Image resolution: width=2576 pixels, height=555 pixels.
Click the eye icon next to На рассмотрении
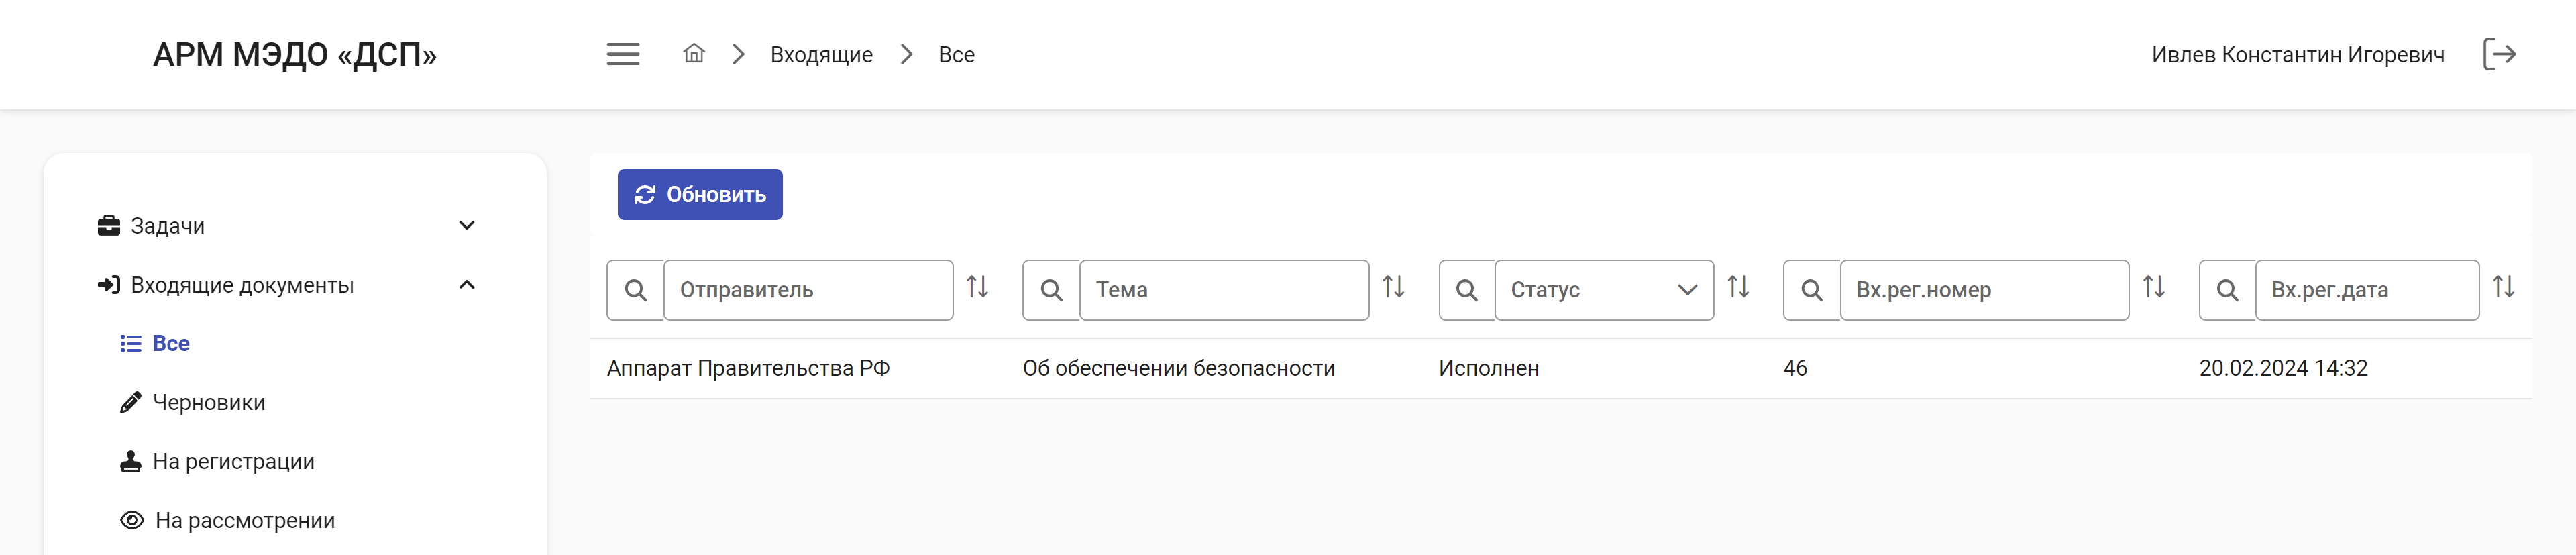[x=132, y=521]
